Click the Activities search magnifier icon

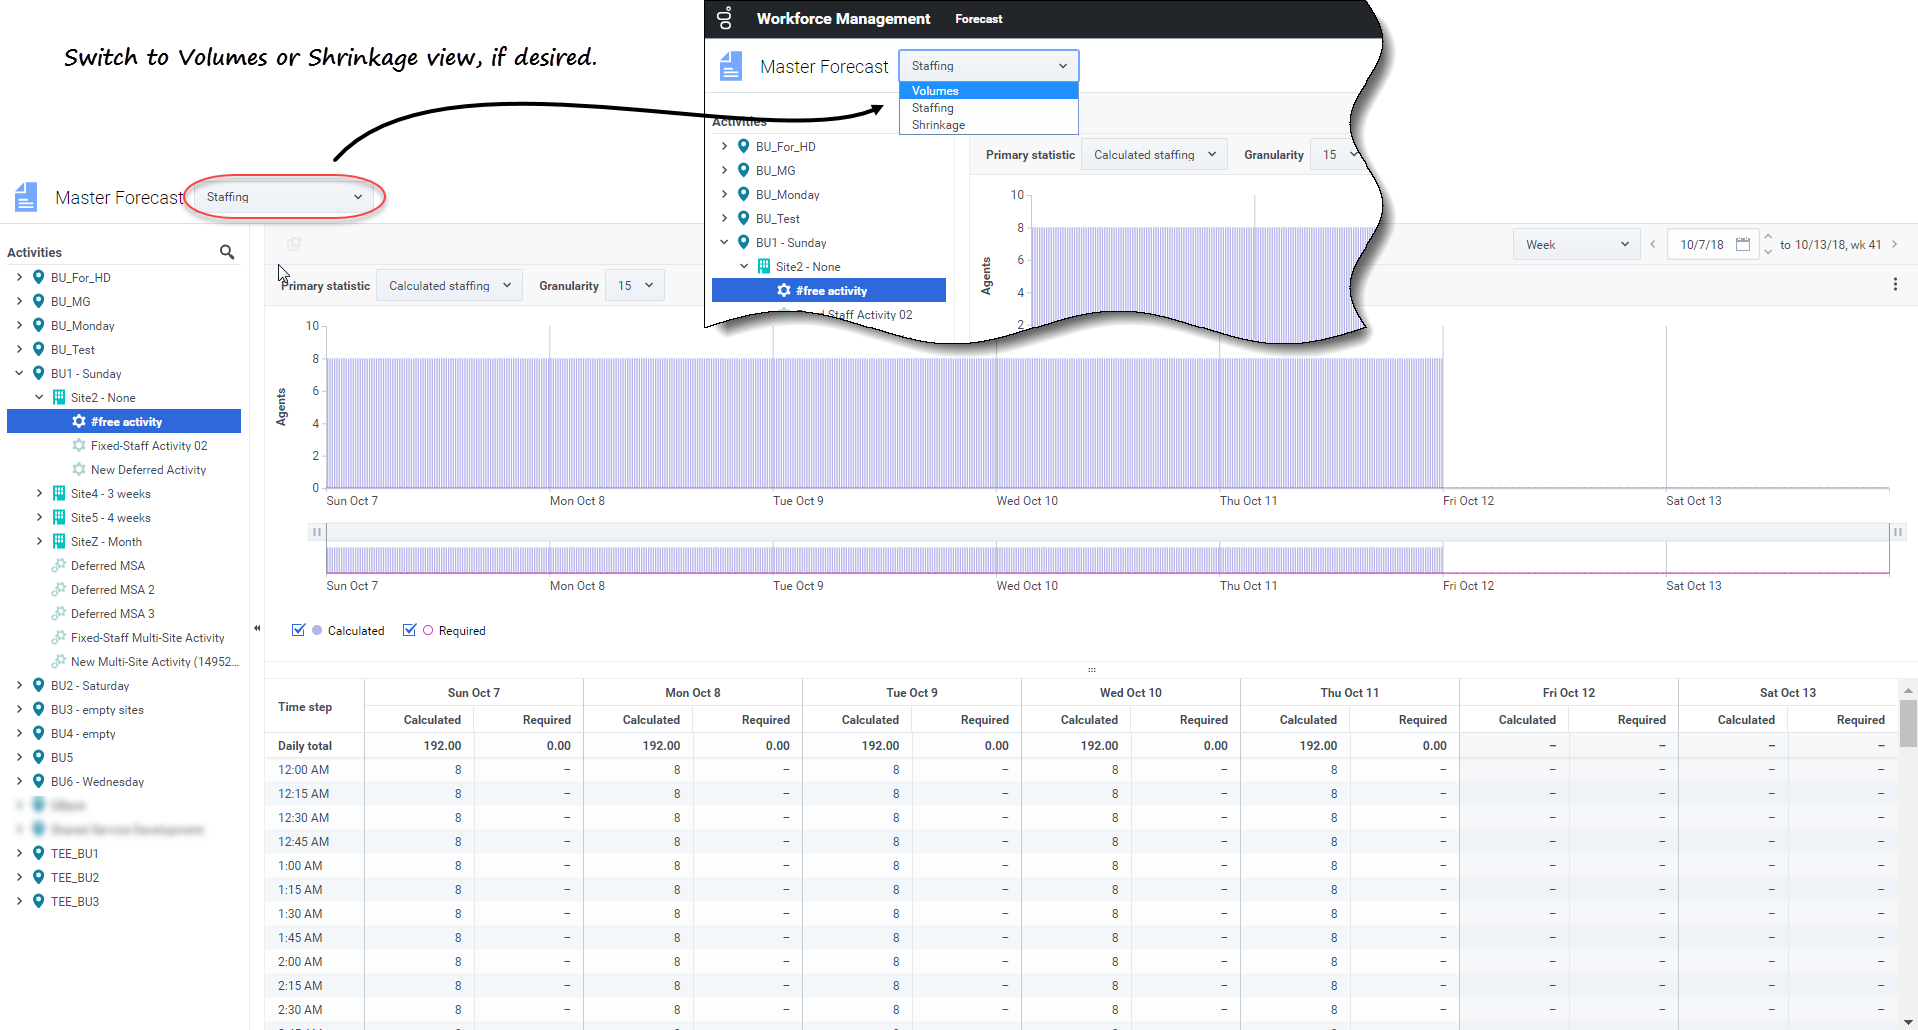pyautogui.click(x=227, y=252)
